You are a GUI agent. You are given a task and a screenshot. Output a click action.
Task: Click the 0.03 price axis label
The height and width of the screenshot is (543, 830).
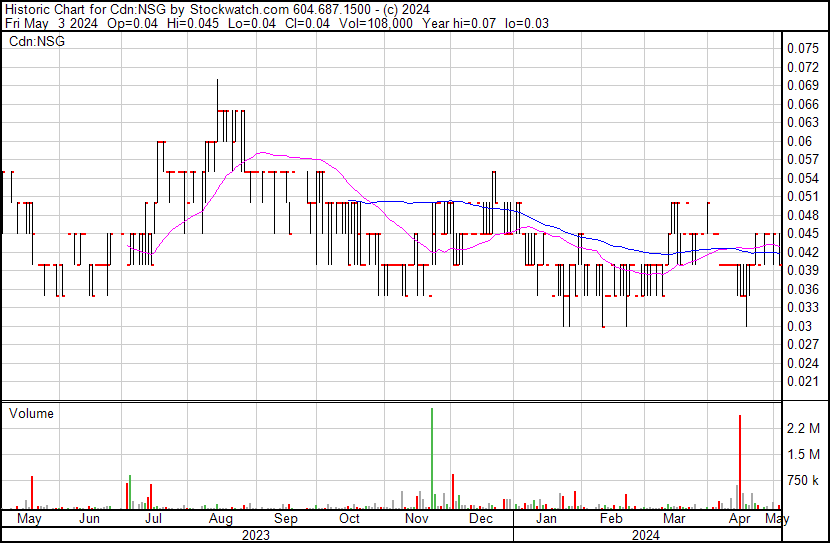[799, 326]
